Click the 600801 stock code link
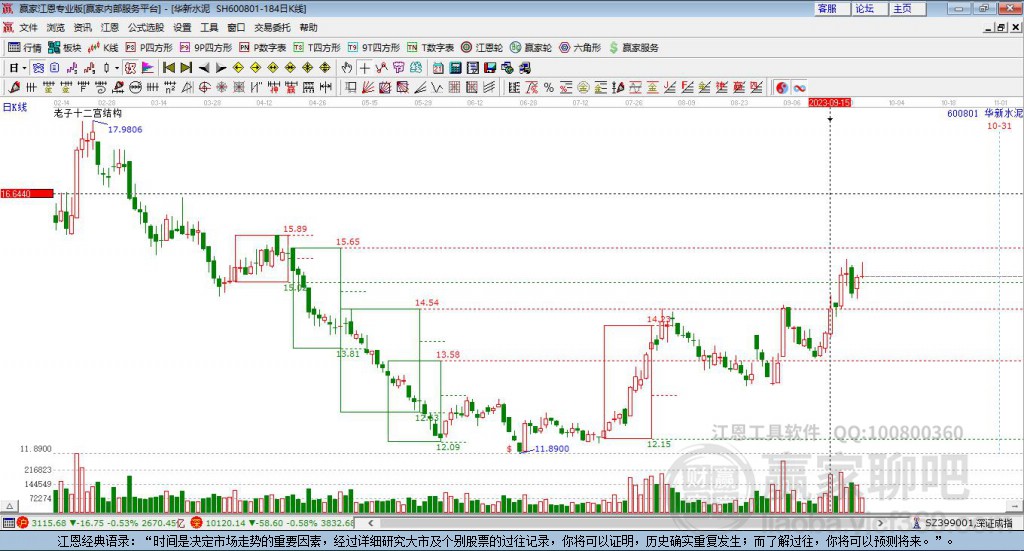 coord(963,114)
